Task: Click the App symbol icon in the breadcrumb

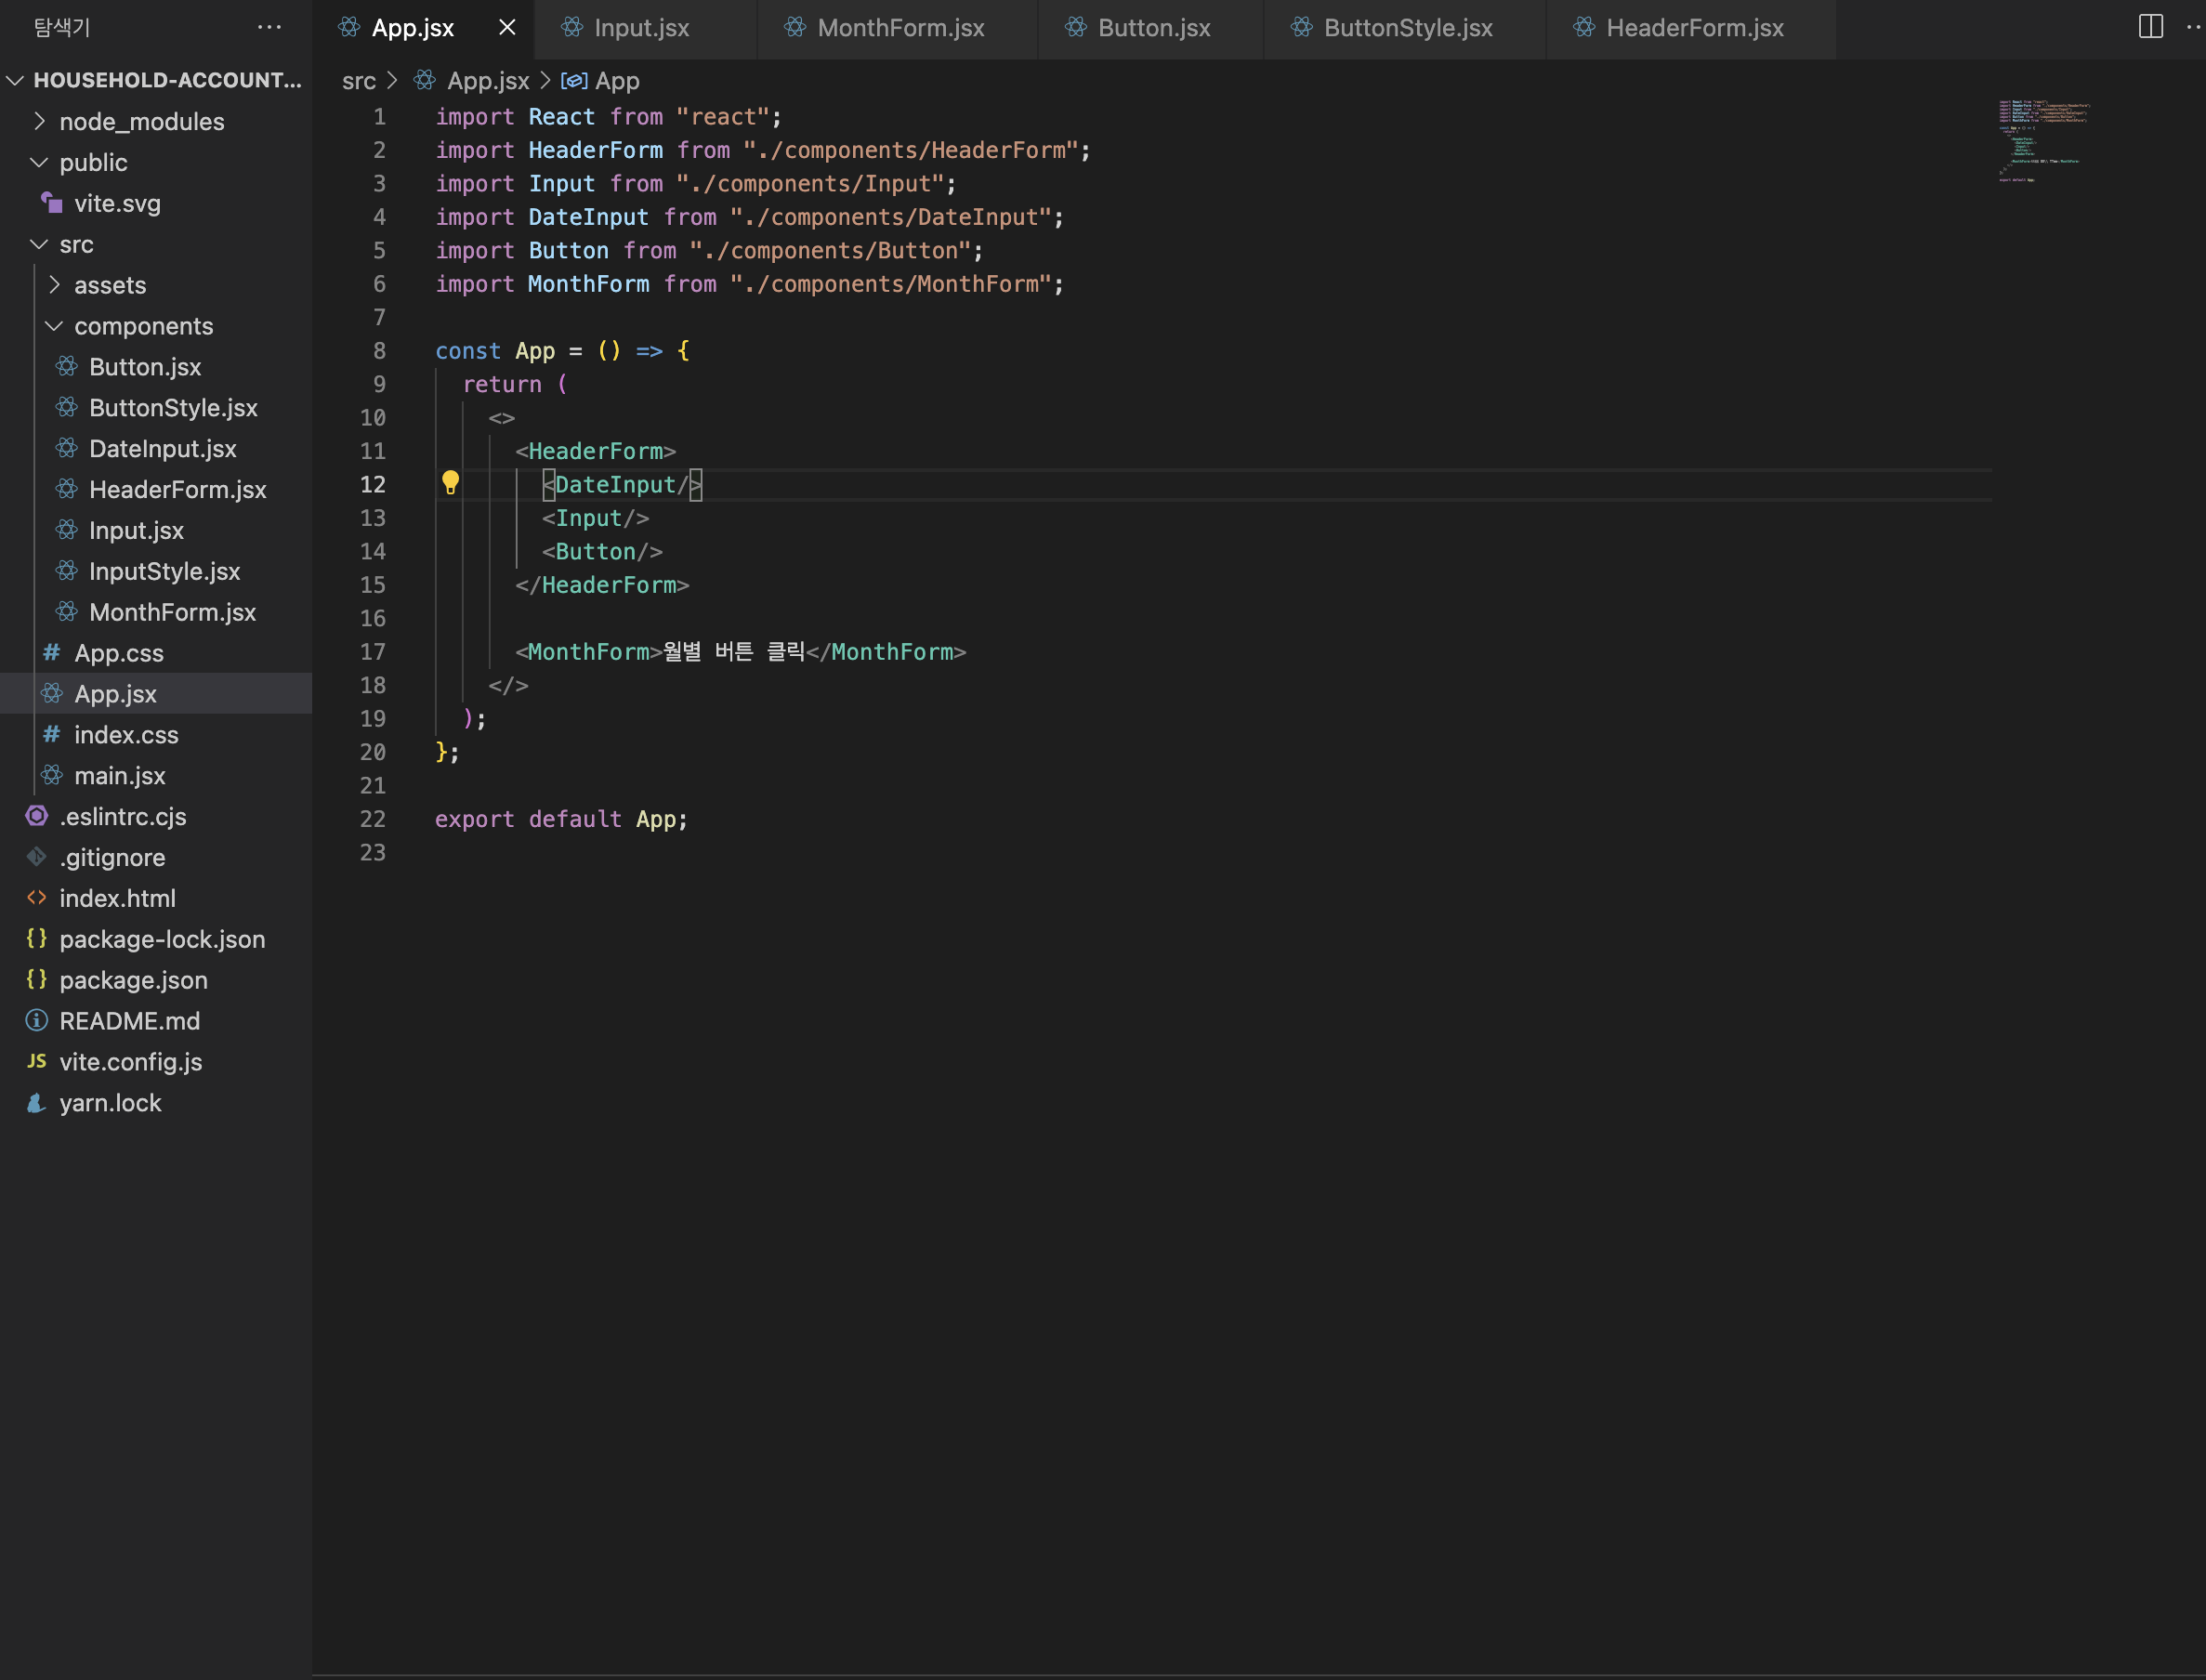Action: (x=573, y=81)
